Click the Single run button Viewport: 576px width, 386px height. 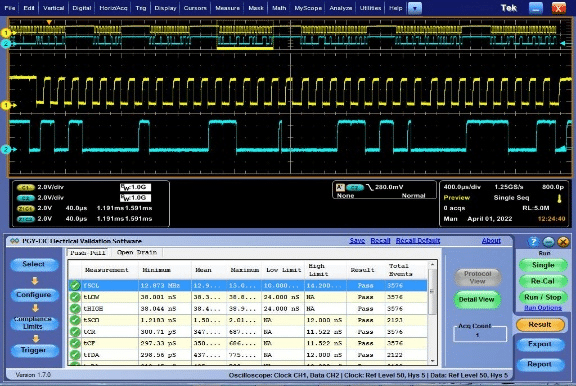[x=543, y=265]
